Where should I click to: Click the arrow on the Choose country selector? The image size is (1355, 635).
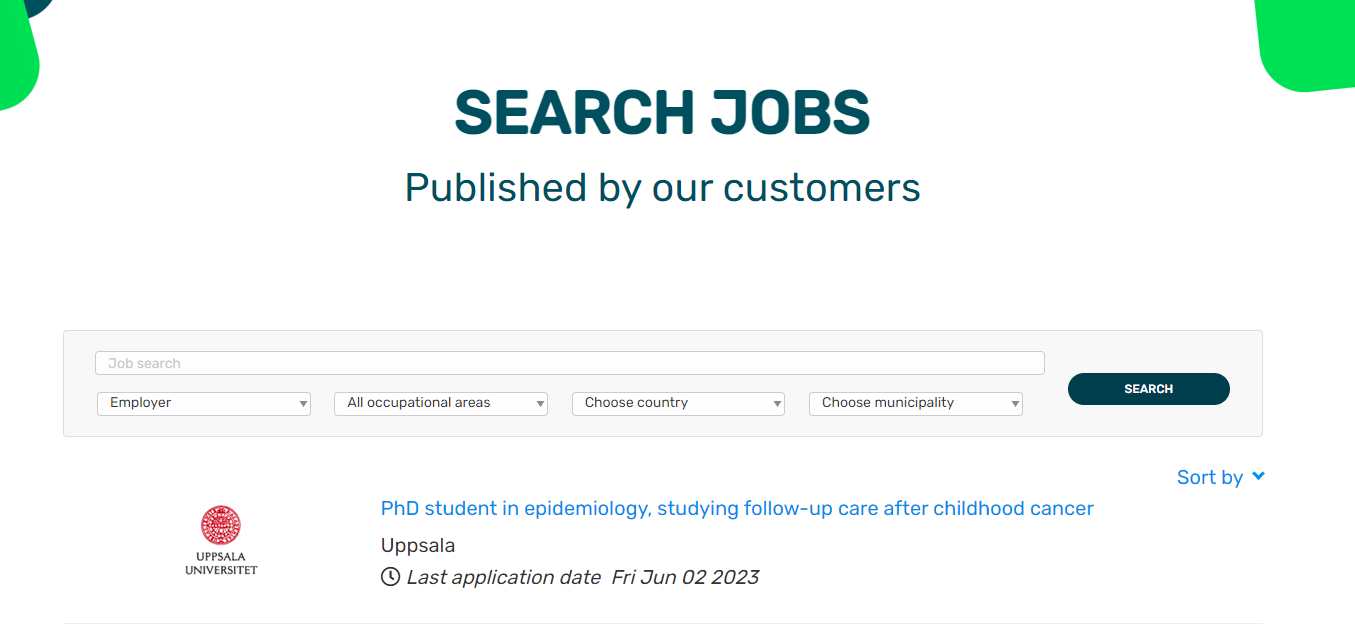point(777,404)
